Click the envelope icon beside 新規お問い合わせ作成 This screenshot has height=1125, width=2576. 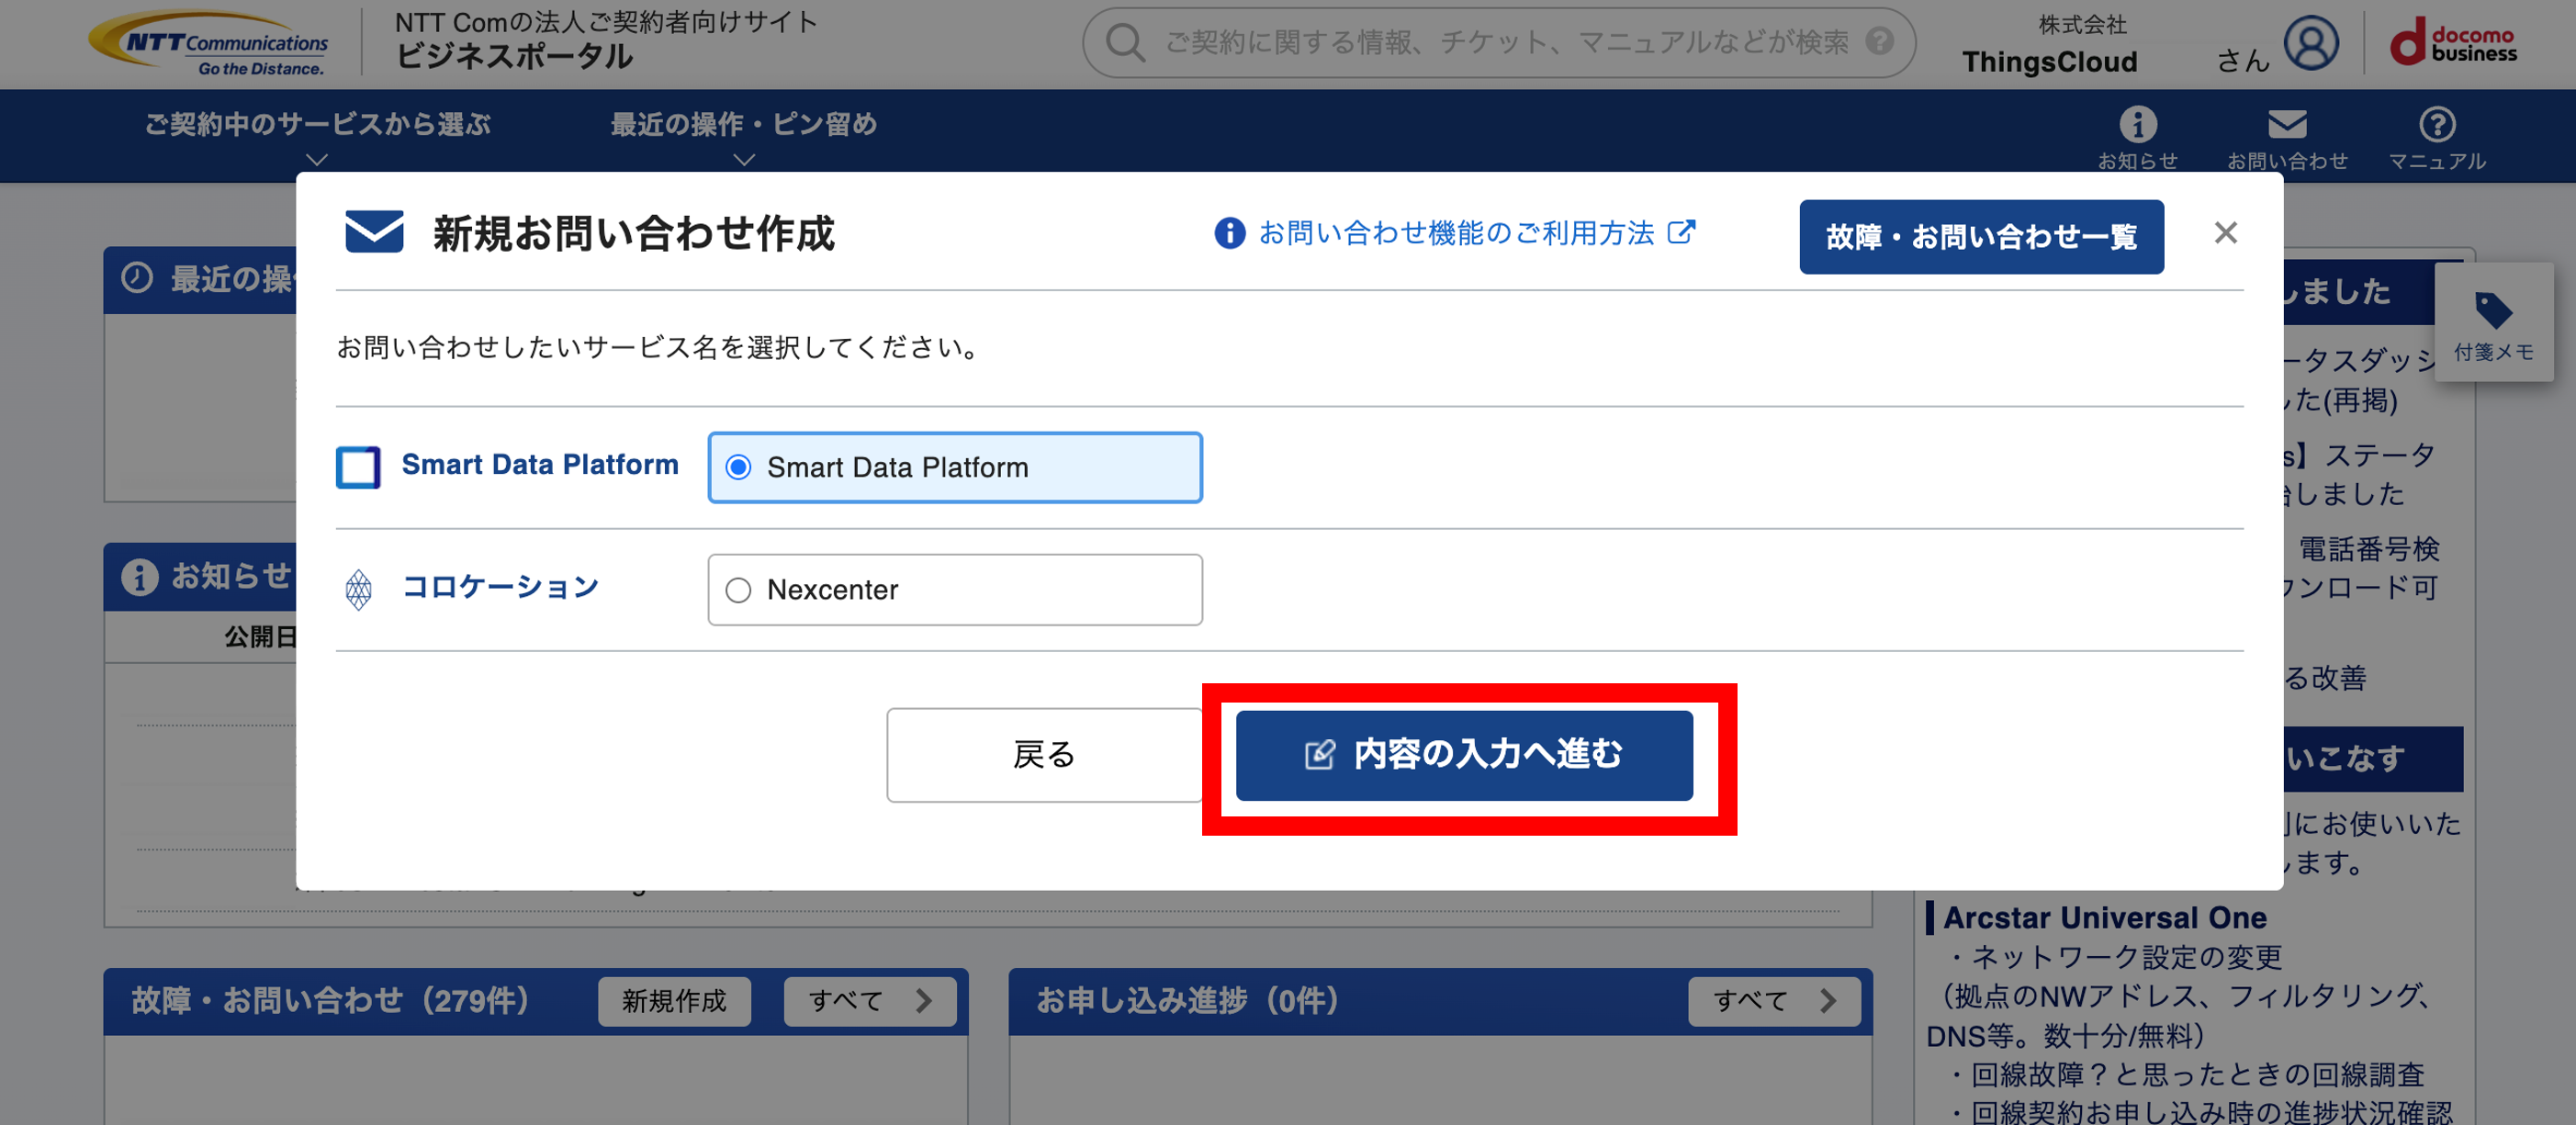[x=374, y=232]
